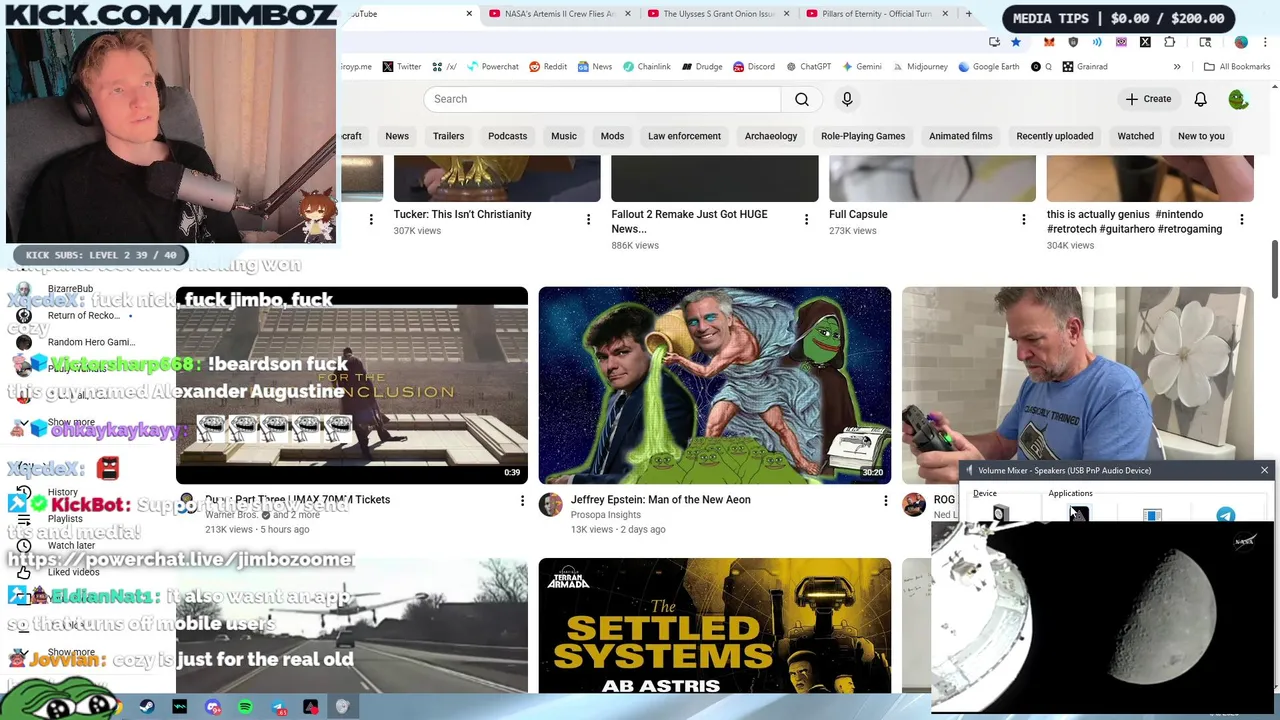The height and width of the screenshot is (720, 1280).
Task: Open the News bookmark
Action: (x=594, y=67)
